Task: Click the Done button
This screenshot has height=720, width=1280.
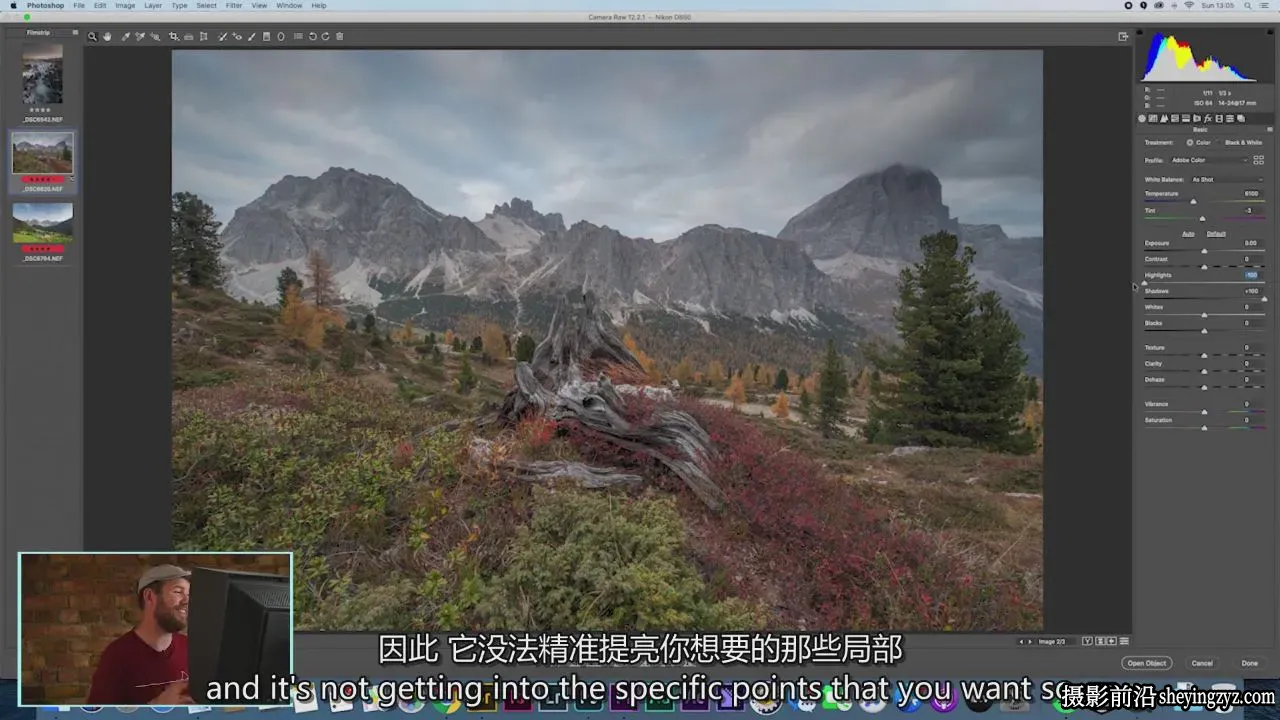Action: [x=1250, y=663]
